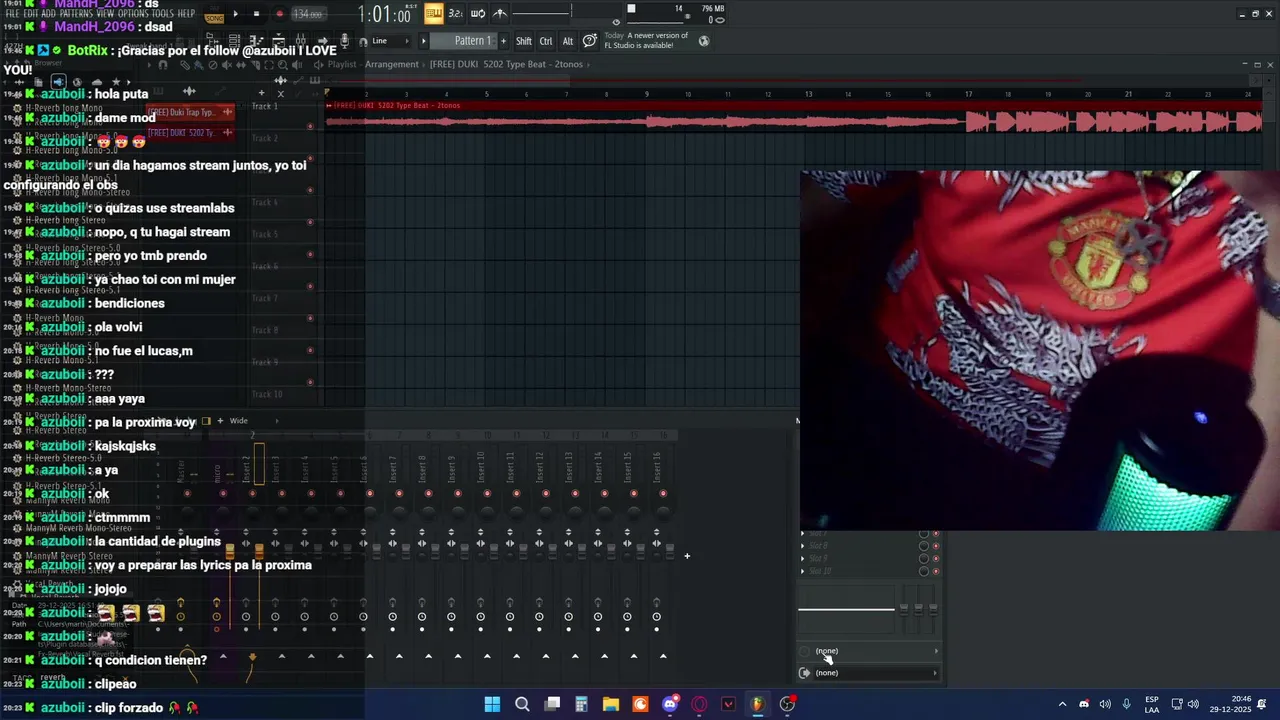Image resolution: width=1280 pixels, height=720 pixels.
Task: Open Discord from the taskbar
Action: [x=670, y=704]
